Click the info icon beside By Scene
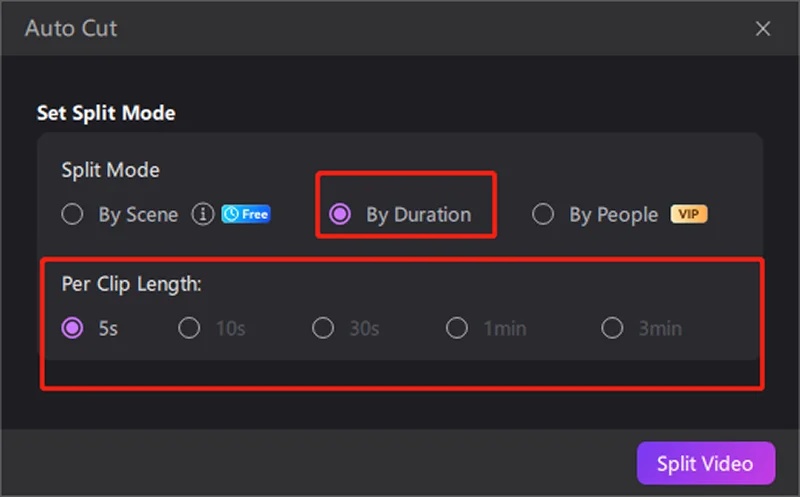Viewport: 800px width, 497px height. (203, 214)
